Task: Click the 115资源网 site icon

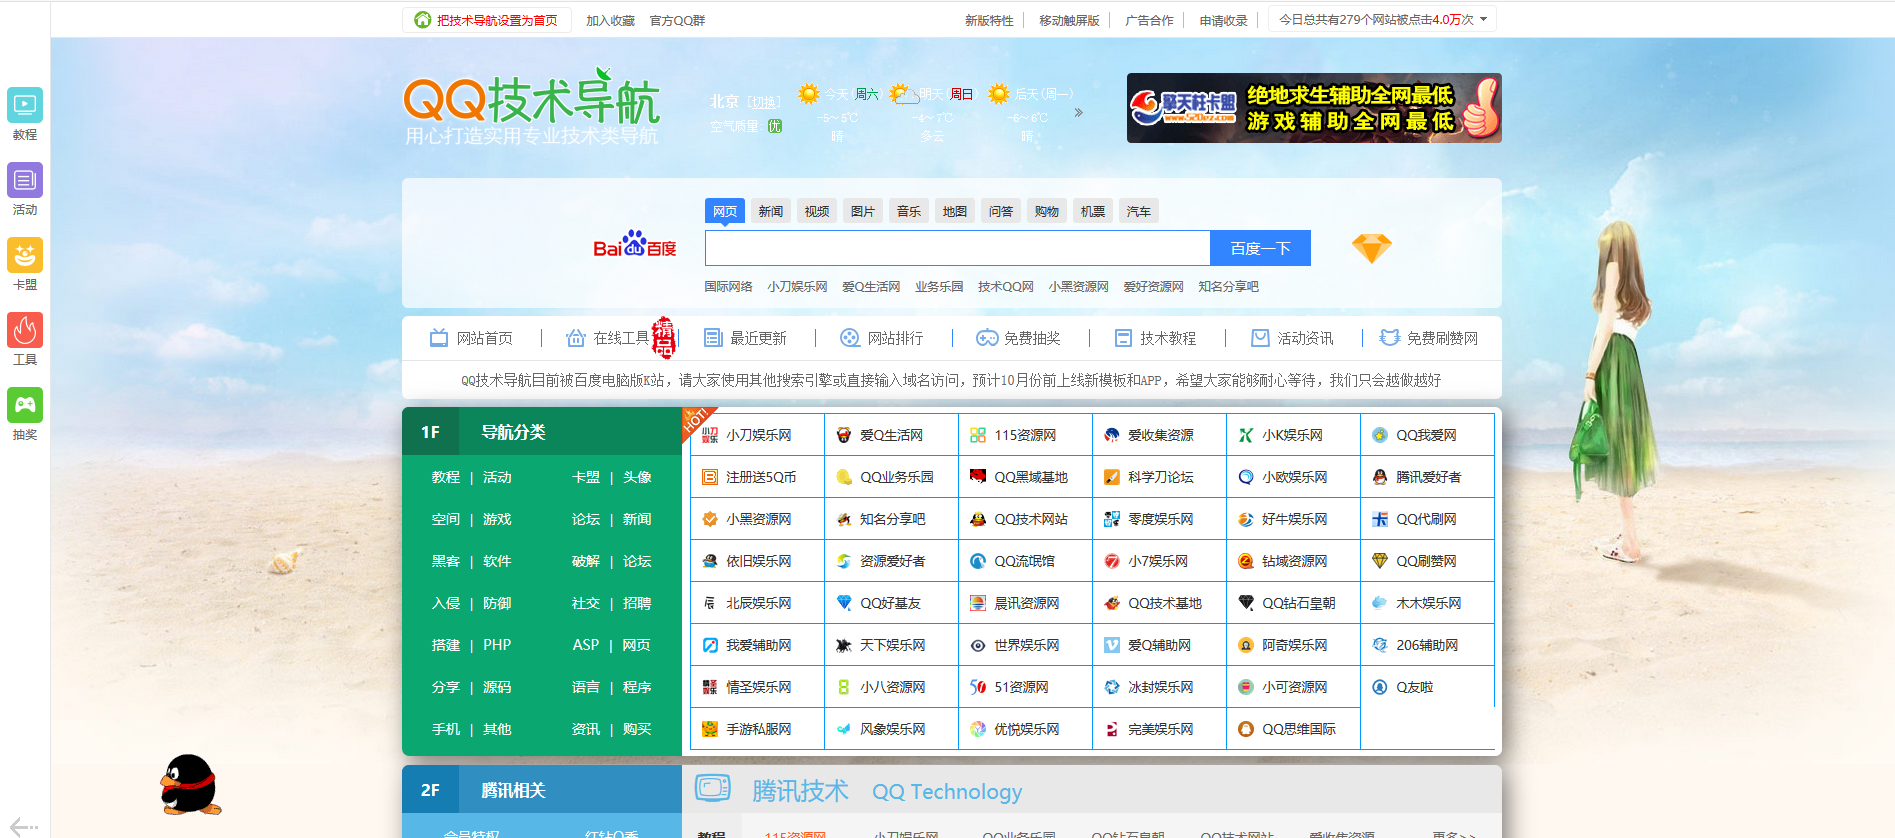Action: point(978,435)
